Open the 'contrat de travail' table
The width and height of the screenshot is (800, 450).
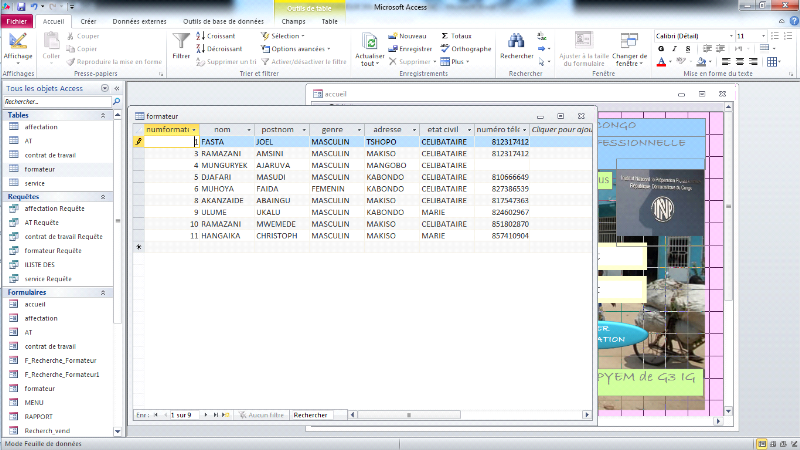[48, 155]
